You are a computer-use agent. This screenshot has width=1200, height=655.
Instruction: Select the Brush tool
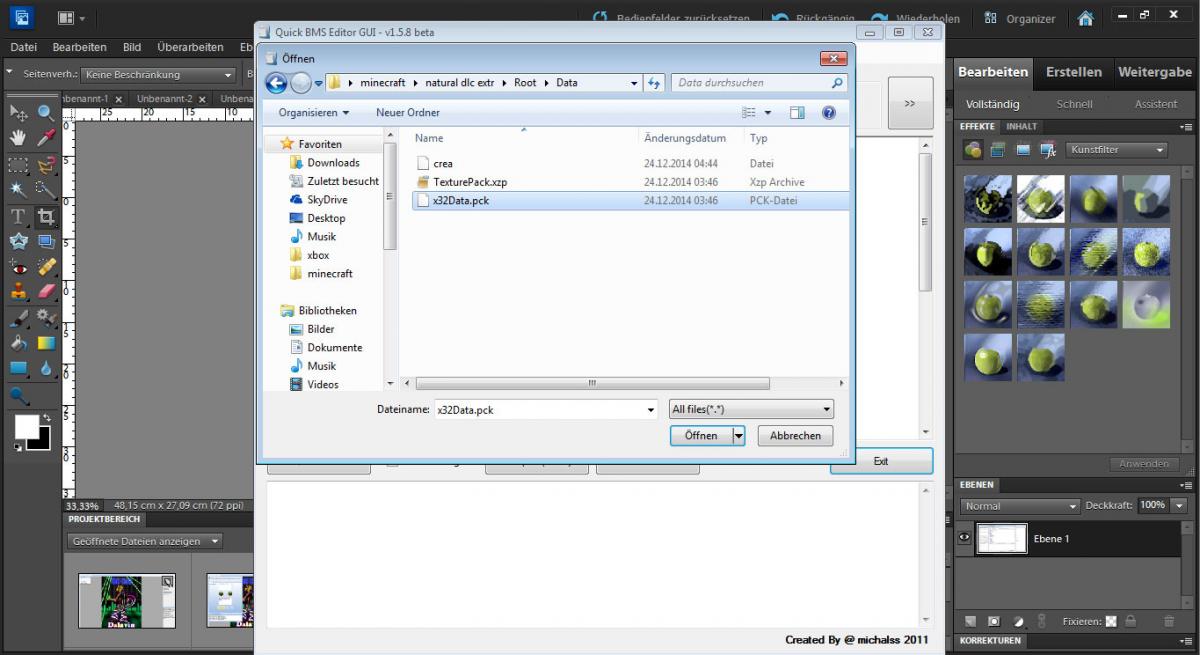tap(18, 318)
